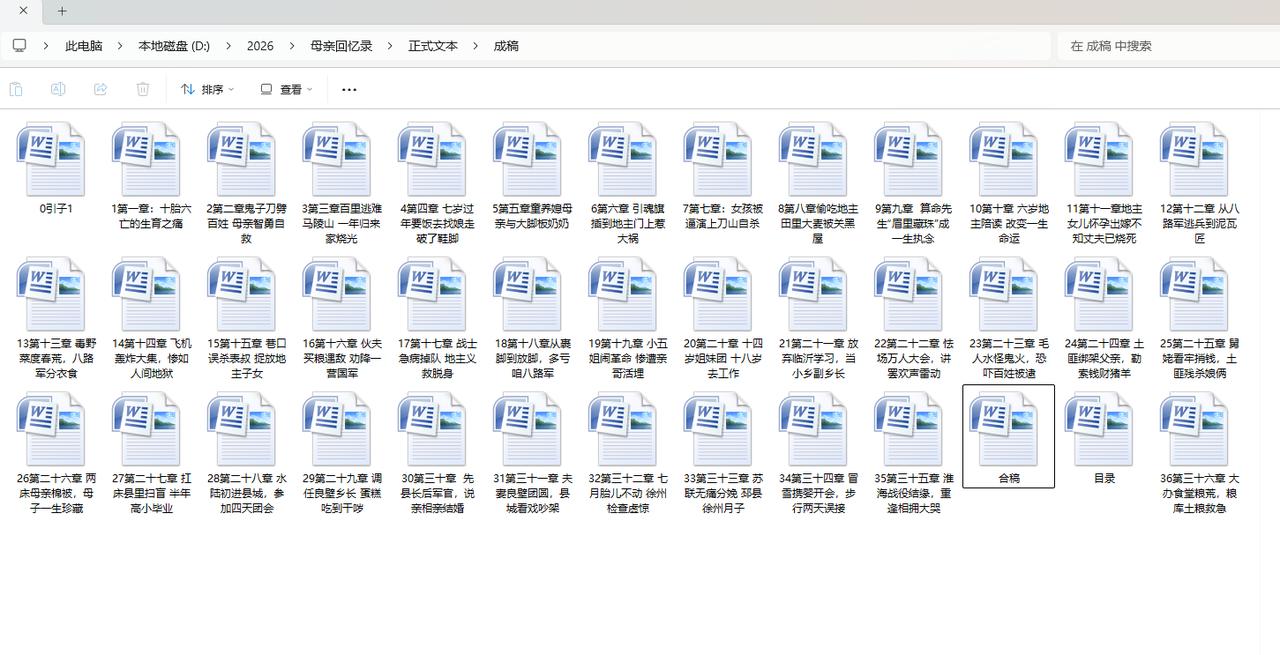Select the 合稿 Word document icon
Image resolution: width=1280 pixels, height=655 pixels.
[1005, 429]
